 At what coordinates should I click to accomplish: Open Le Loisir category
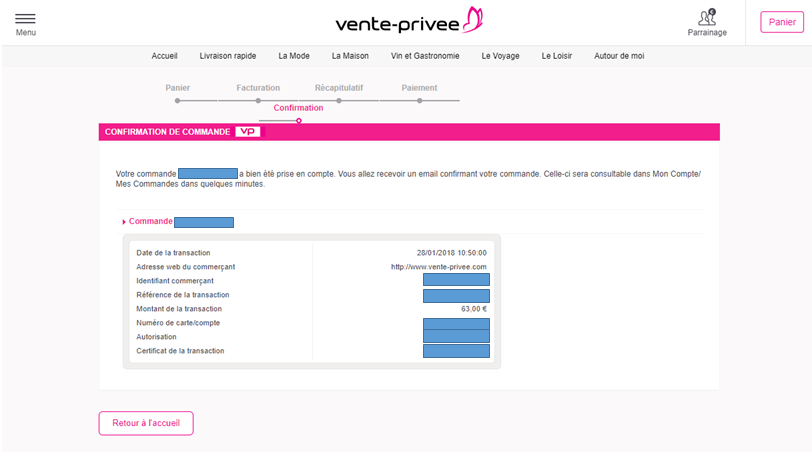tap(557, 56)
